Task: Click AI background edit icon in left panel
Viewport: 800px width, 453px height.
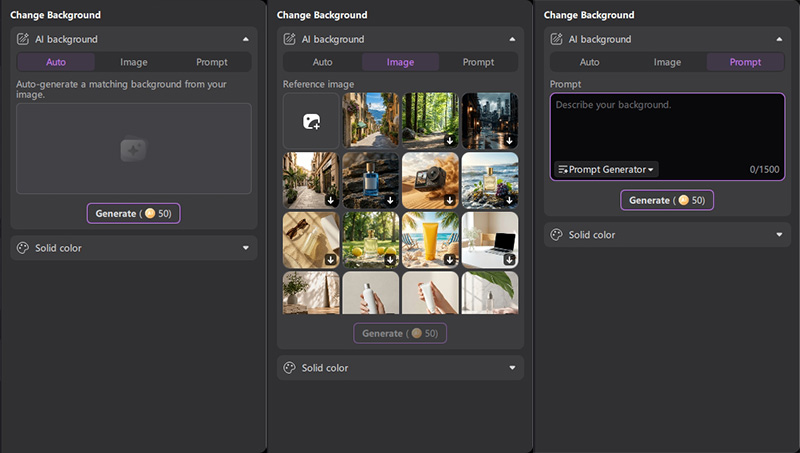Action: pyautogui.click(x=23, y=39)
